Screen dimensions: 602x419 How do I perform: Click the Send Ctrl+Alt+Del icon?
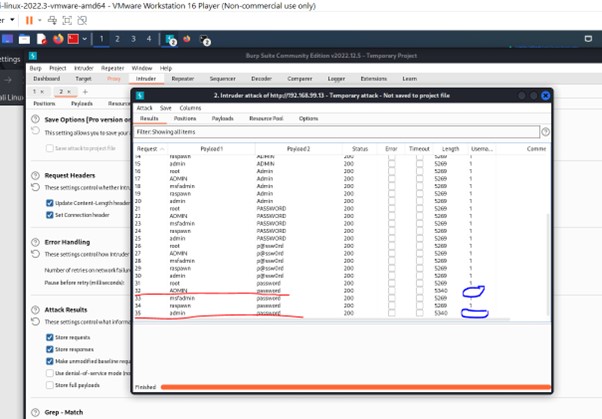pyautogui.click(x=52, y=20)
